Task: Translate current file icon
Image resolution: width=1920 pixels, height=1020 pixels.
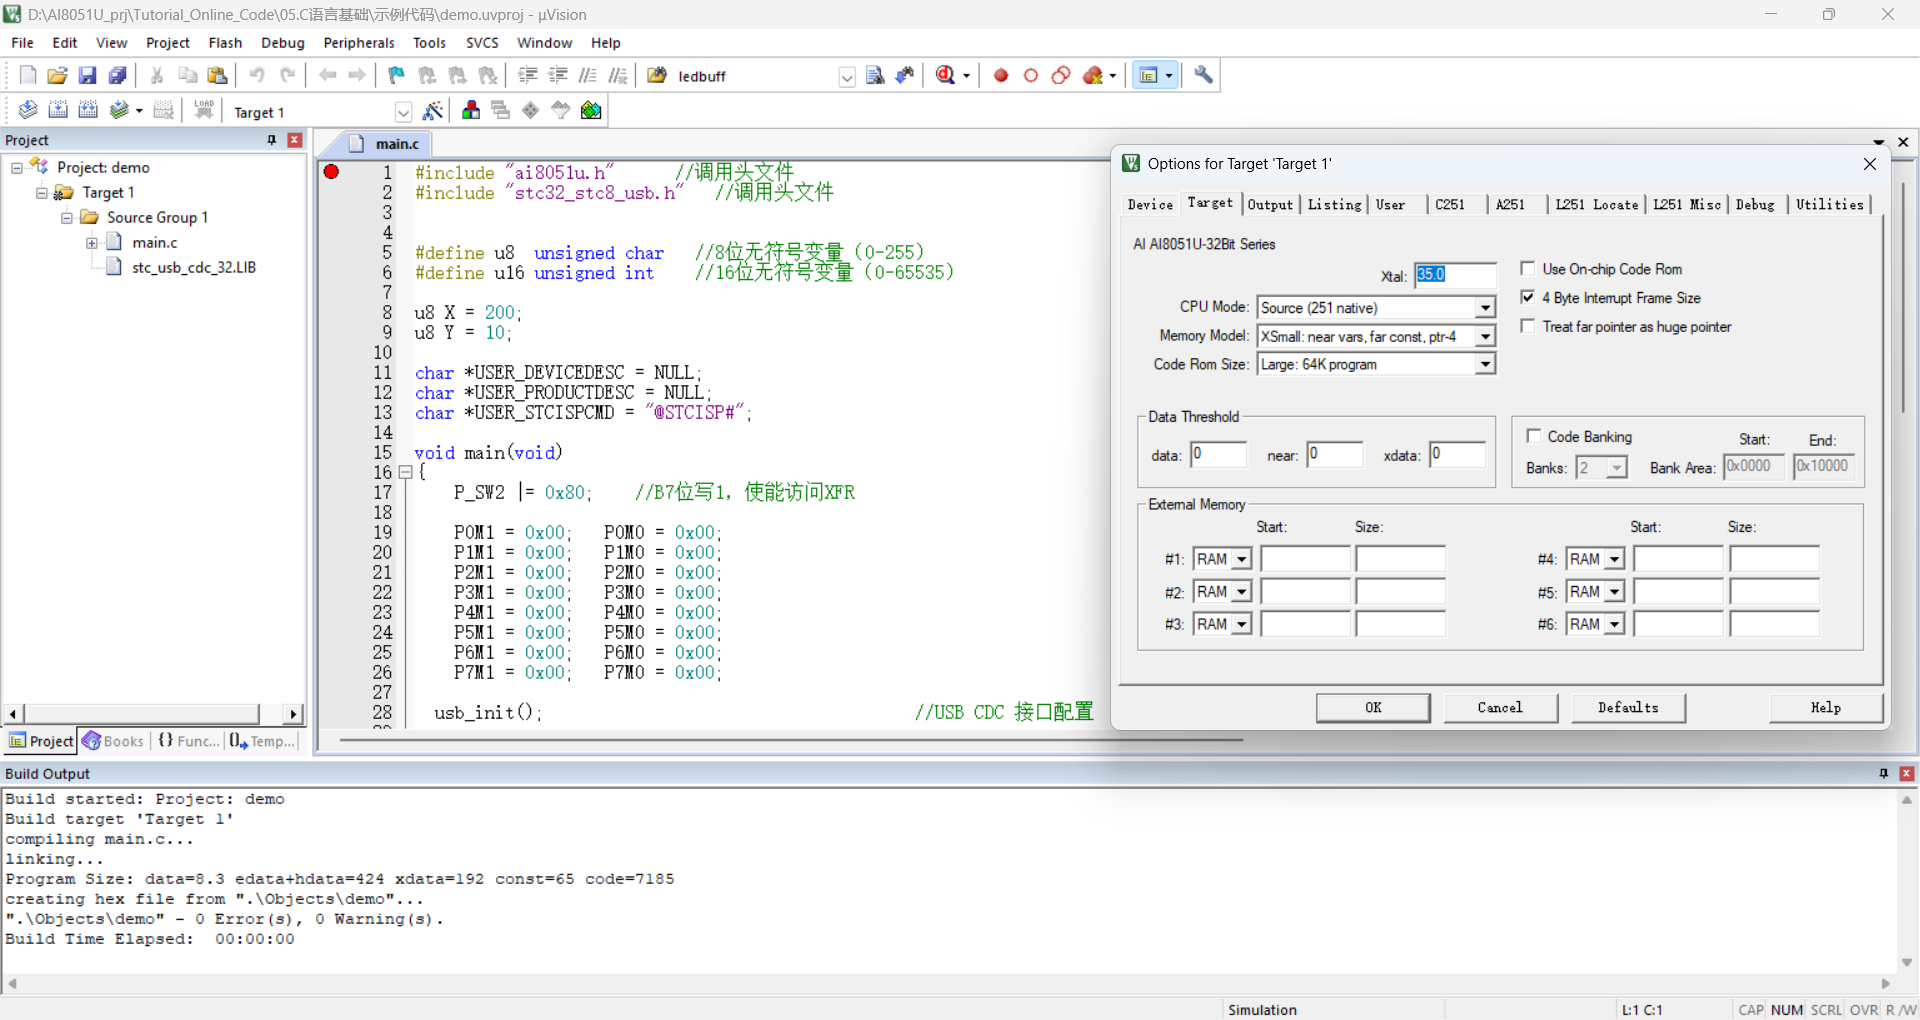Action: [28, 111]
